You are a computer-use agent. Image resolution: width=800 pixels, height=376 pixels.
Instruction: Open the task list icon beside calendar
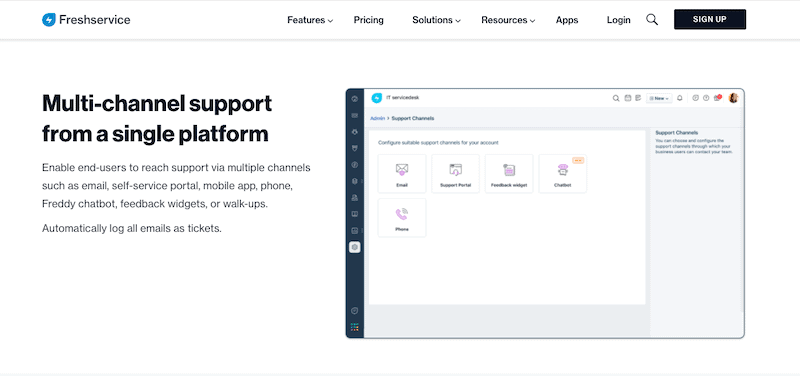638,98
